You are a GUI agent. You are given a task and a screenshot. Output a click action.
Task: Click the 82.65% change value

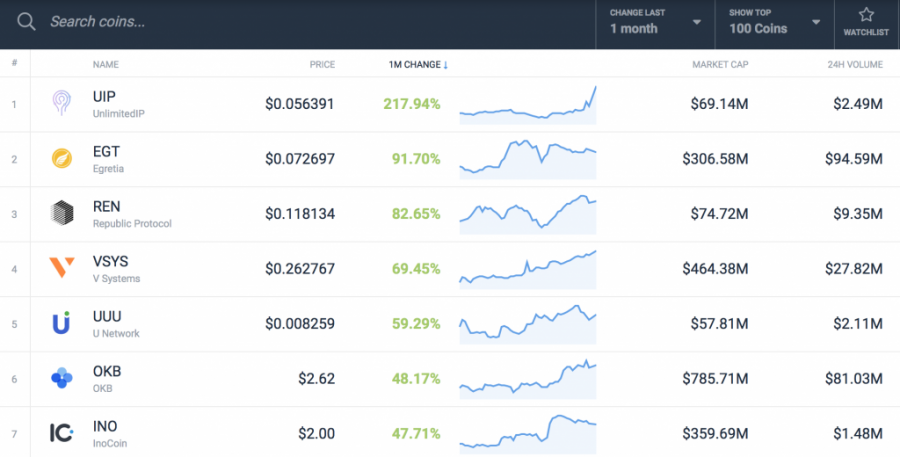point(416,214)
